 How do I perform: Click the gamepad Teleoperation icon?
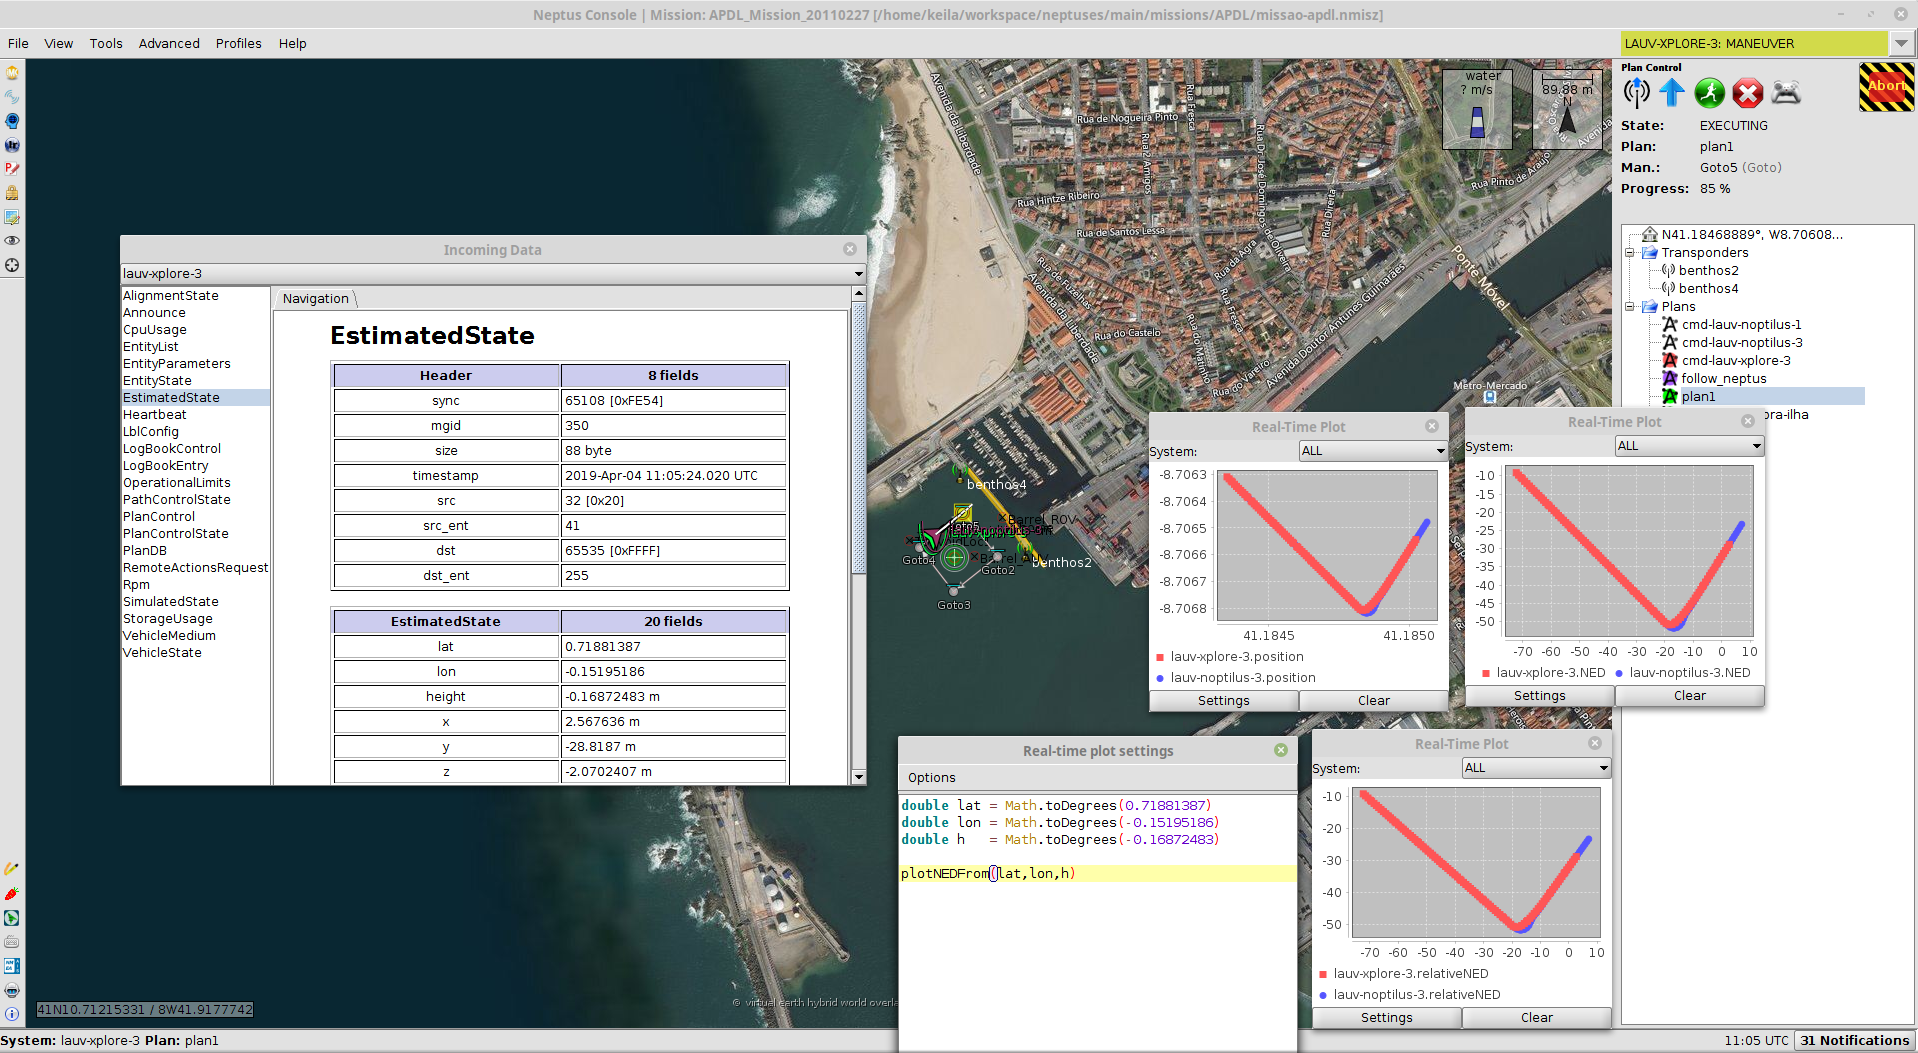(1786, 93)
